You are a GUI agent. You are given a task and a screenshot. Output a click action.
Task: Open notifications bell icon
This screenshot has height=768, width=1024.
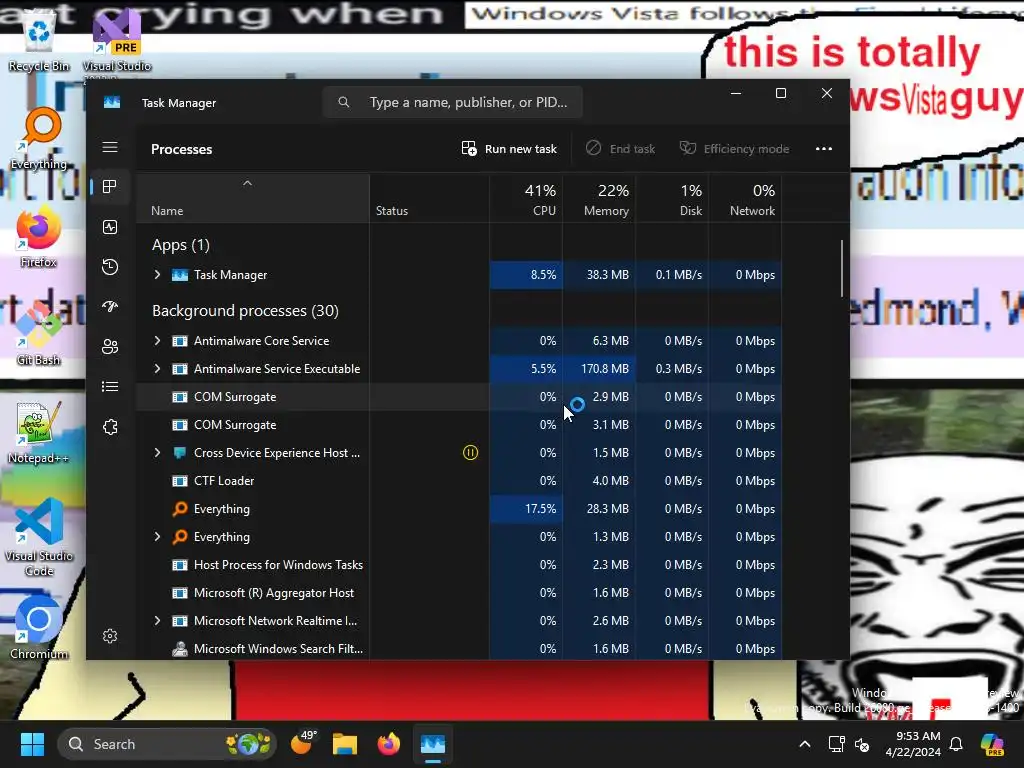[x=956, y=744]
